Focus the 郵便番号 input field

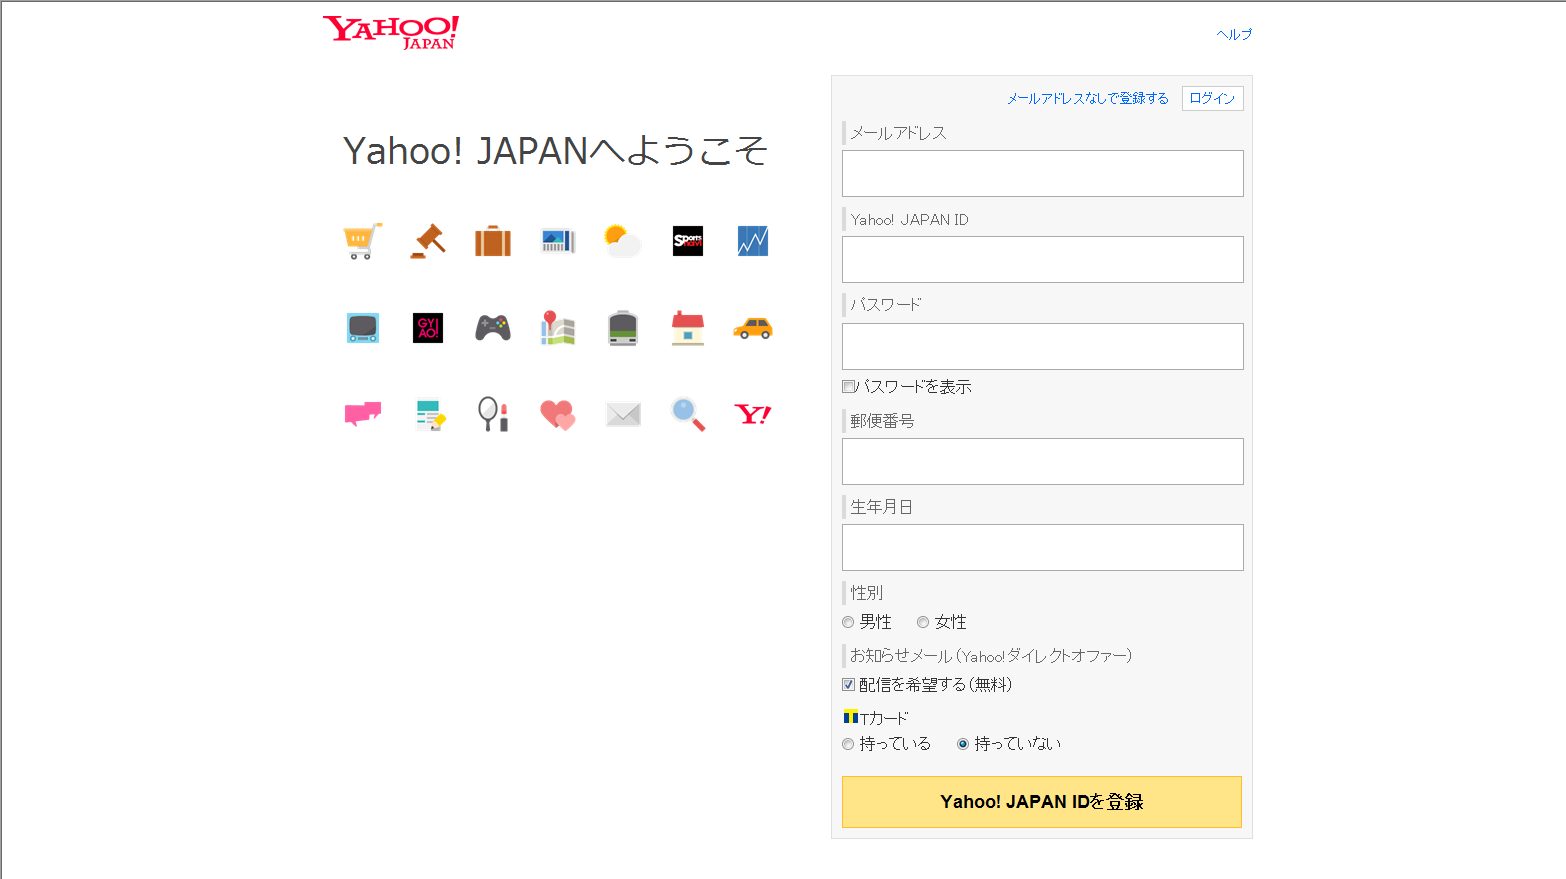tap(1043, 461)
